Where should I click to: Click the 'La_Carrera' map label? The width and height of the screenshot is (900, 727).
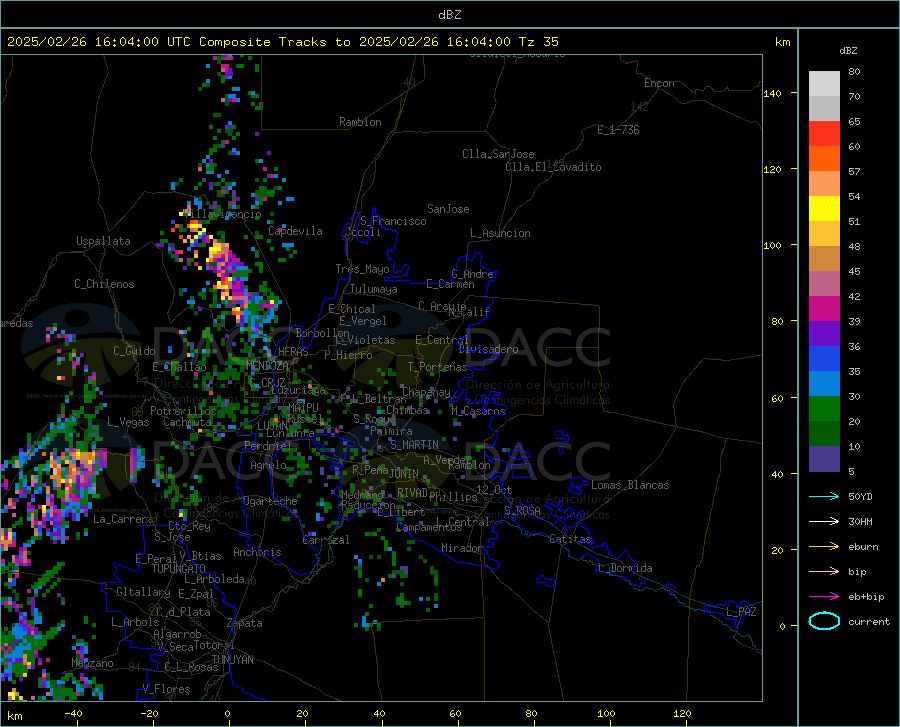(123, 519)
